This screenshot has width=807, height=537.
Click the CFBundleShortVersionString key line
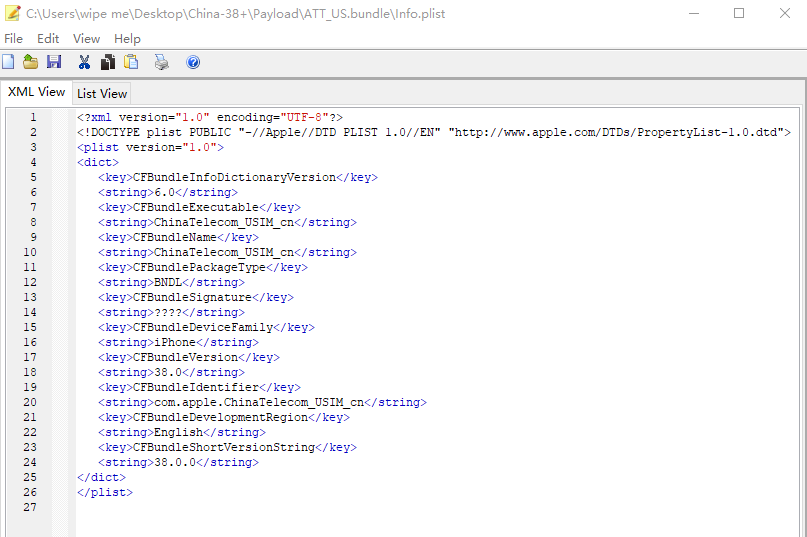227,447
